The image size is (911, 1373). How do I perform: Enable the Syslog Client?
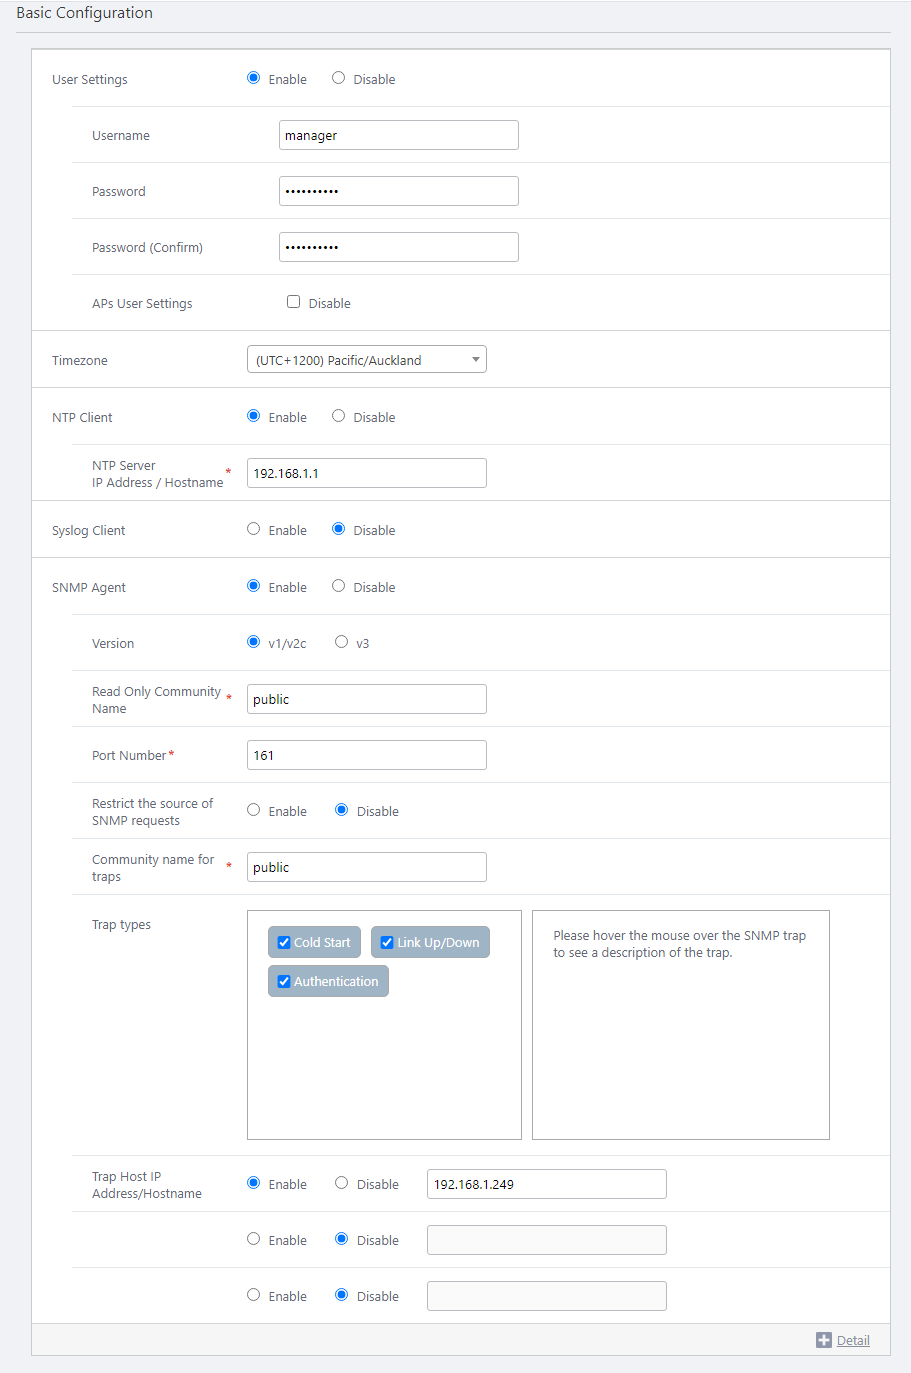point(254,529)
